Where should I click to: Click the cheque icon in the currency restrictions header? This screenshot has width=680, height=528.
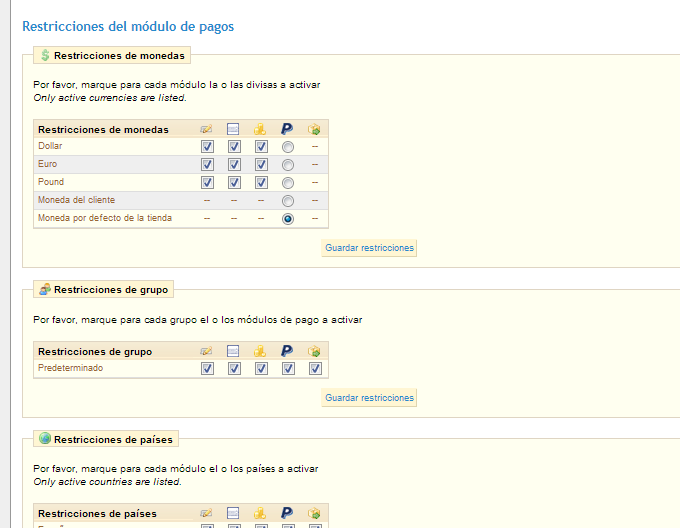[x=207, y=129]
